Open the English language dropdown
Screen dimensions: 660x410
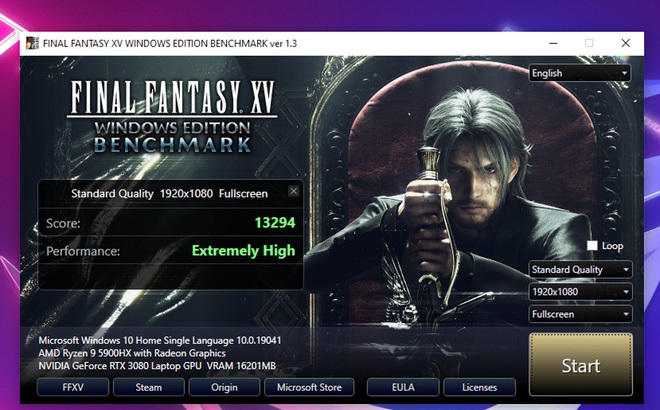(580, 73)
